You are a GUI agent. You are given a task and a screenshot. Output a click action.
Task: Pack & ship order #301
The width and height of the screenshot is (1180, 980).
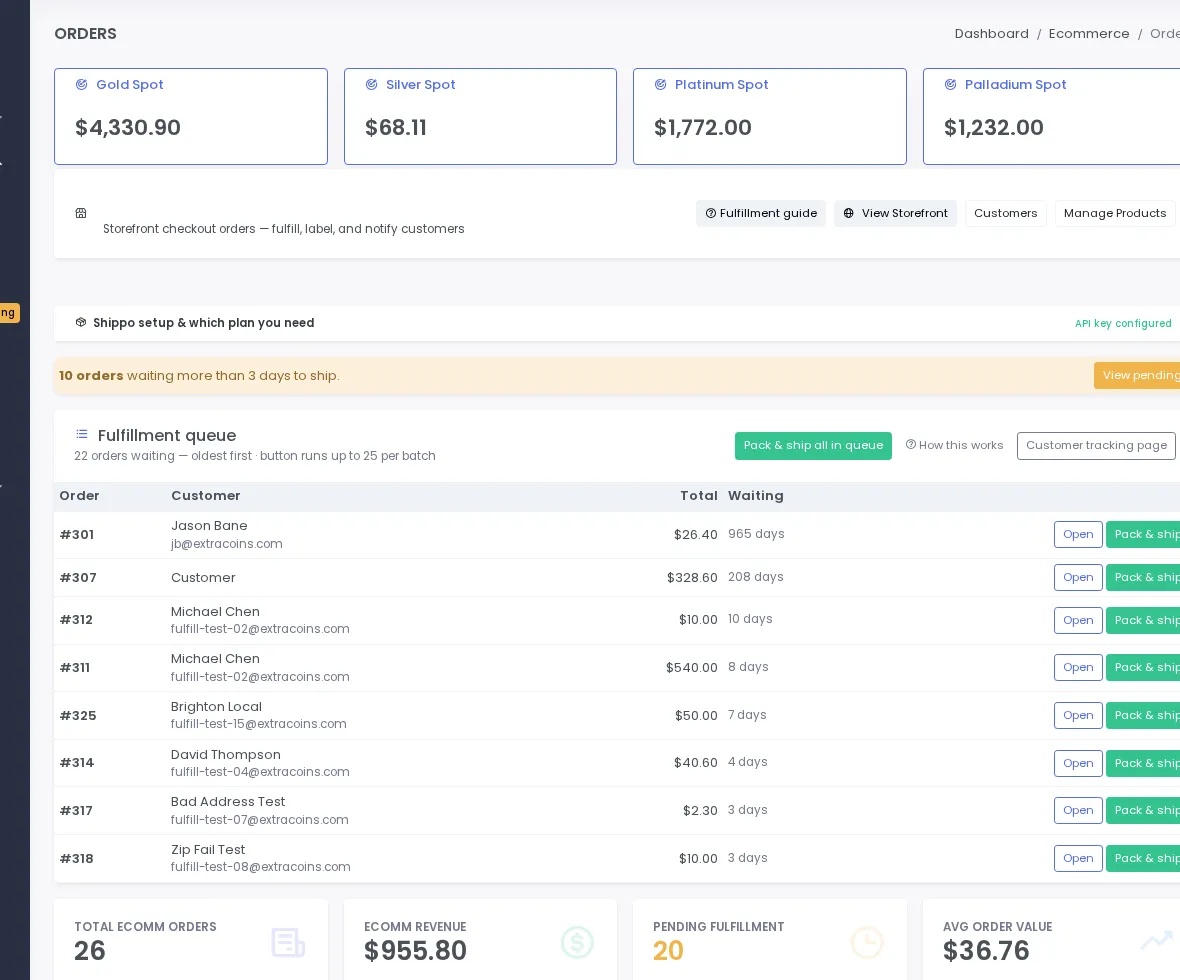(1143, 534)
